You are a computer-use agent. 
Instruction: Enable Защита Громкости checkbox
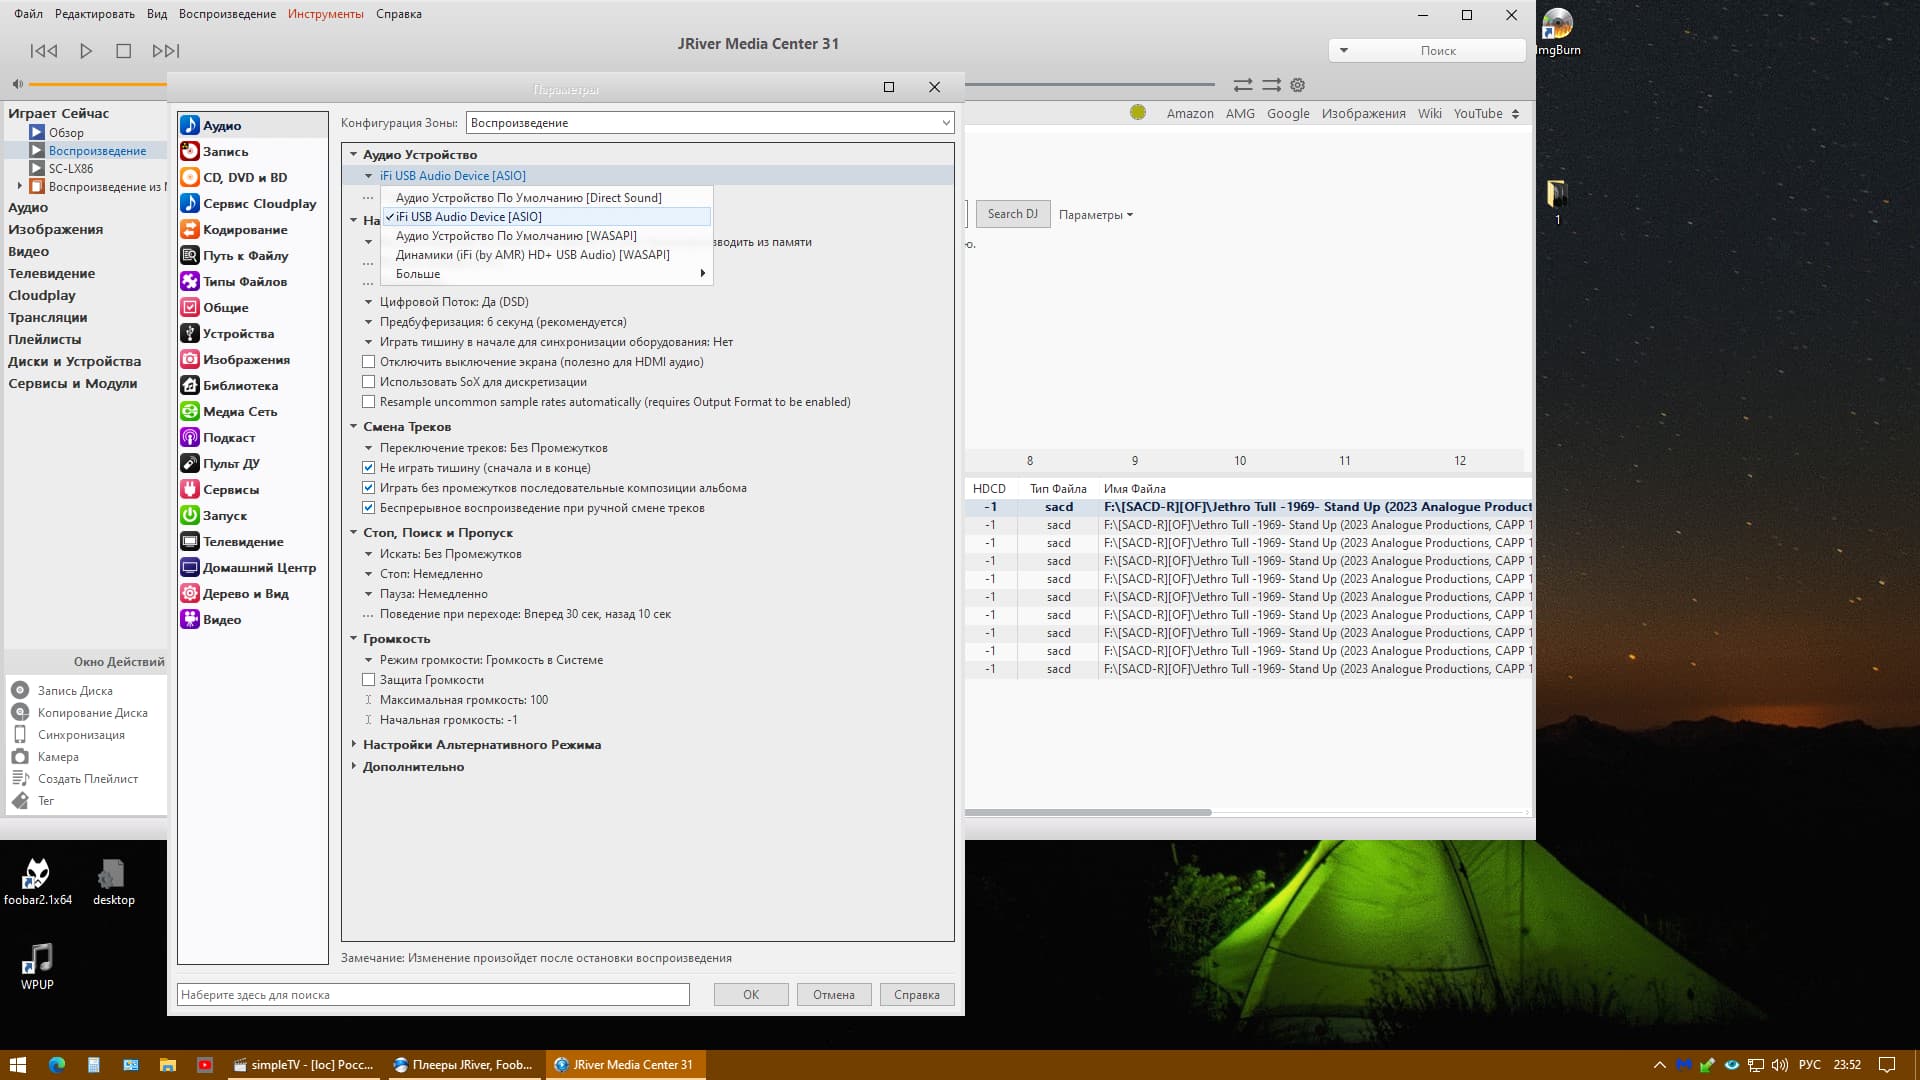369,680
